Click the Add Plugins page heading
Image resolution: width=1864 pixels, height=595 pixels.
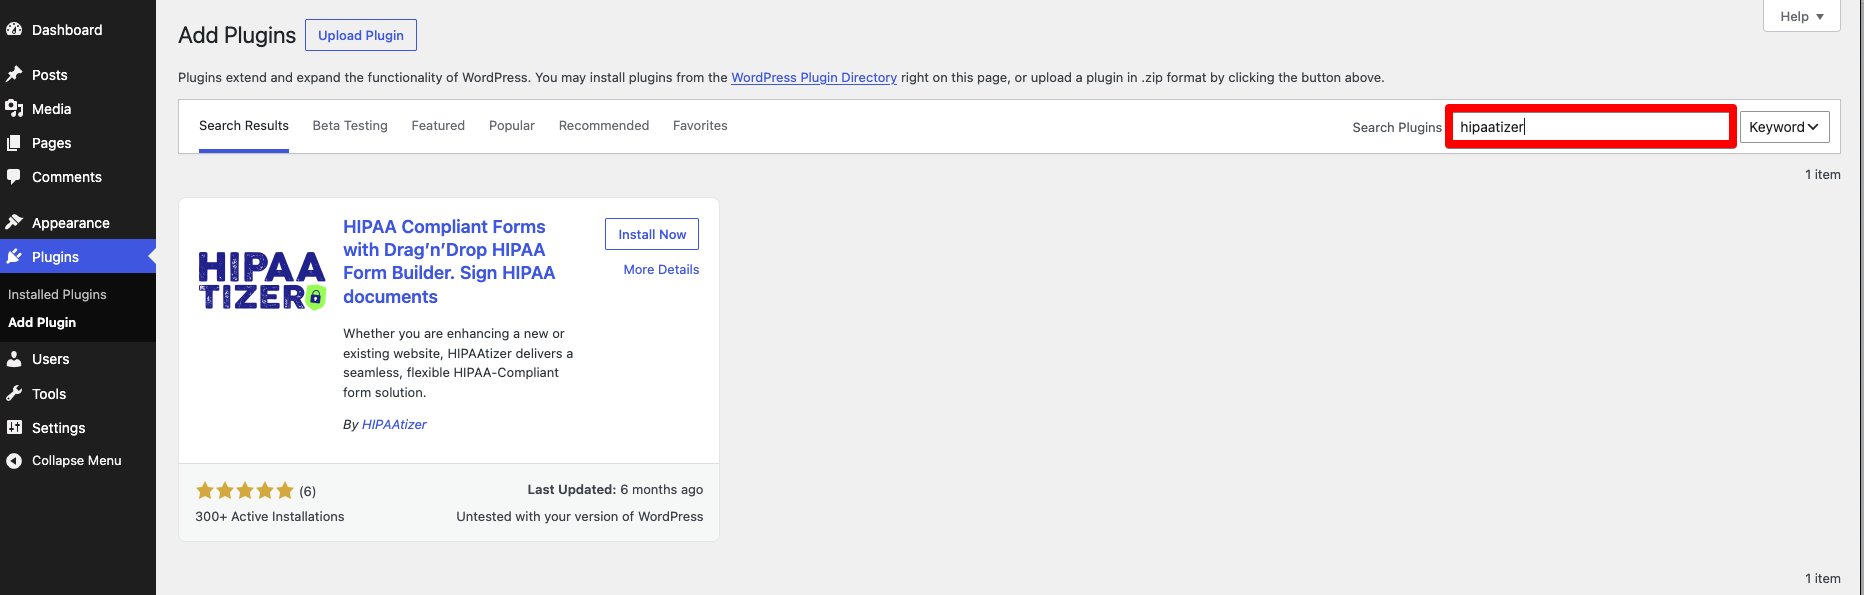(237, 35)
